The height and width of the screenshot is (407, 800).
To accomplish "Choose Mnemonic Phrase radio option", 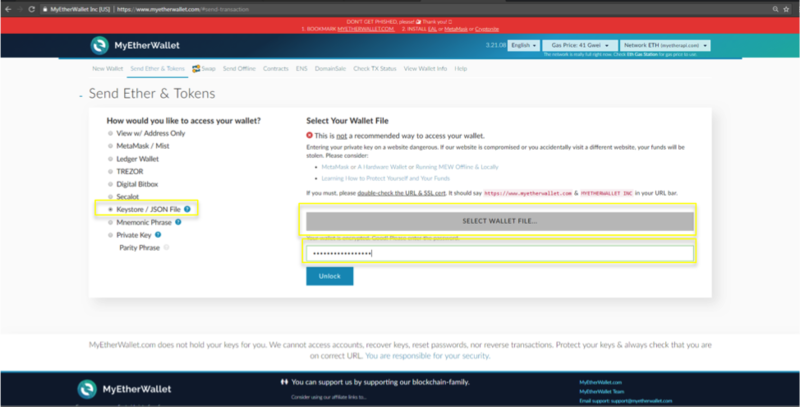I will click(110, 222).
